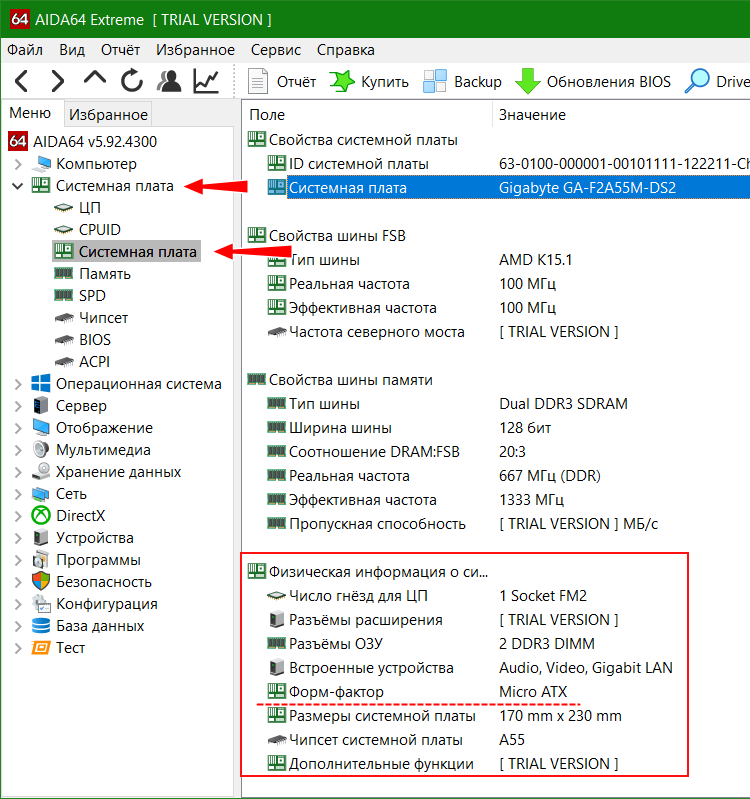
Task: Expand the Отображение tree node
Action: click(x=18, y=428)
